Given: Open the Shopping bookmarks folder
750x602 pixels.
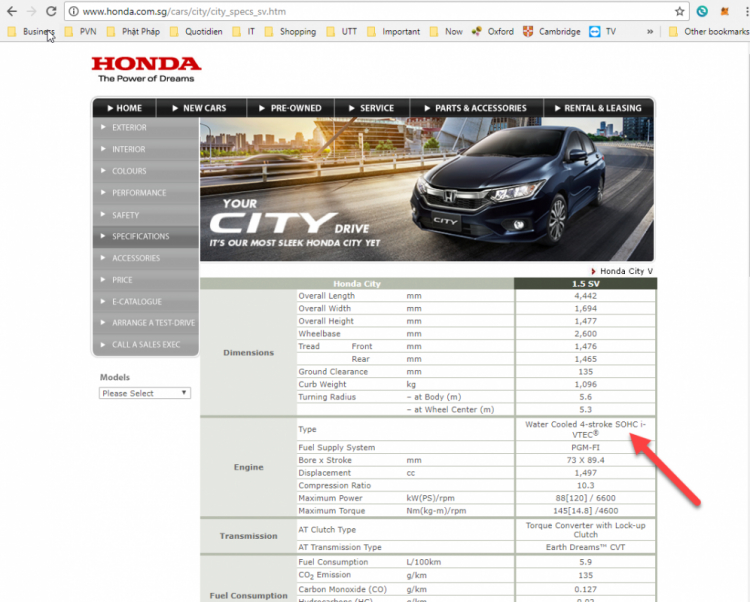Looking at the screenshot, I should pos(291,32).
